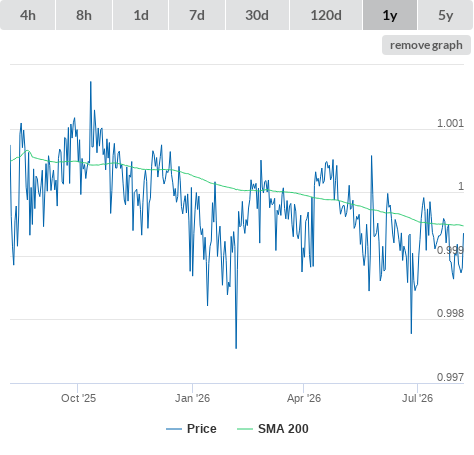Image resolution: width=474 pixels, height=455 pixels.
Task: Show the 5y price history
Action: click(445, 15)
